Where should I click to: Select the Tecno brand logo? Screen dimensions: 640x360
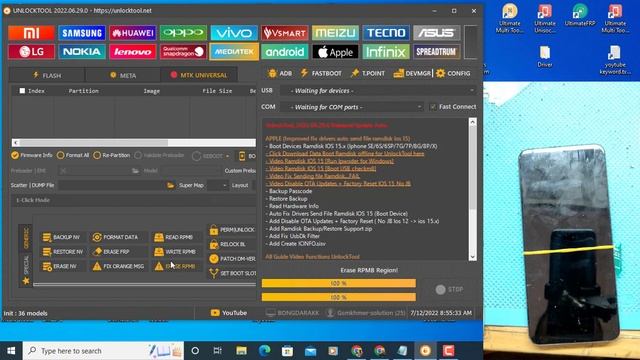point(386,33)
